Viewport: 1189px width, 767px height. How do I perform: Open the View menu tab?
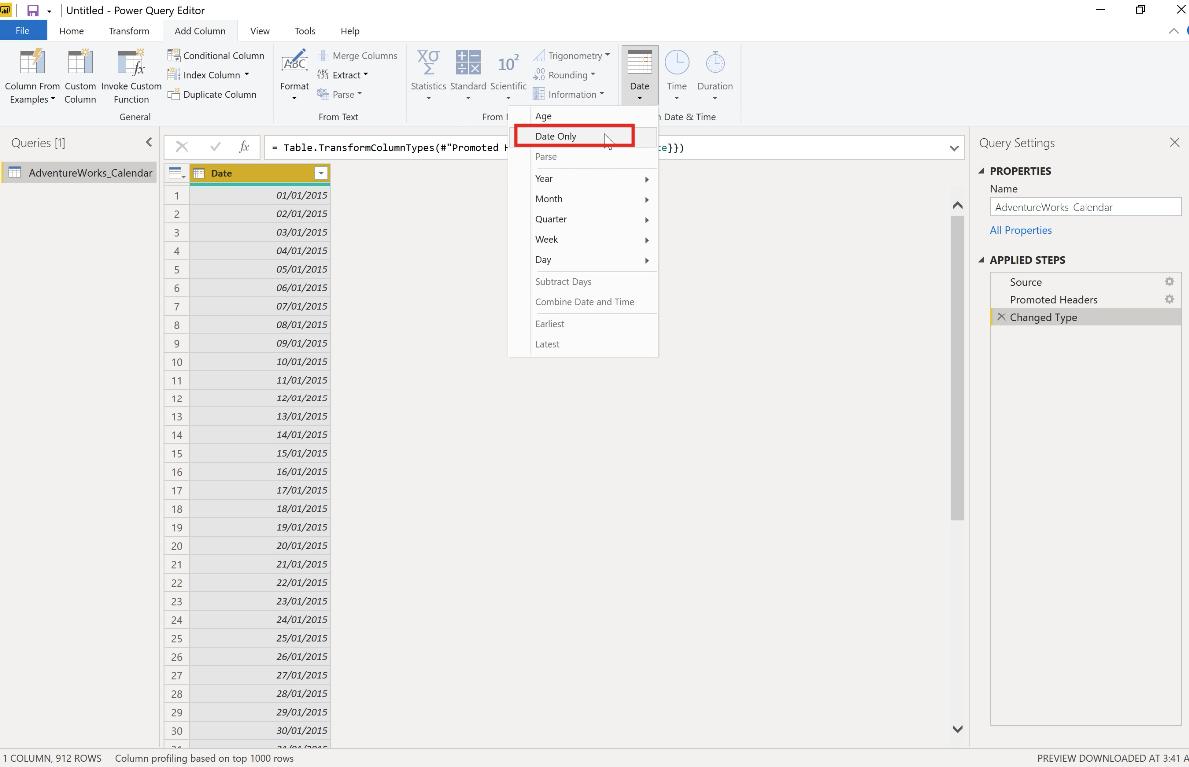click(x=259, y=30)
